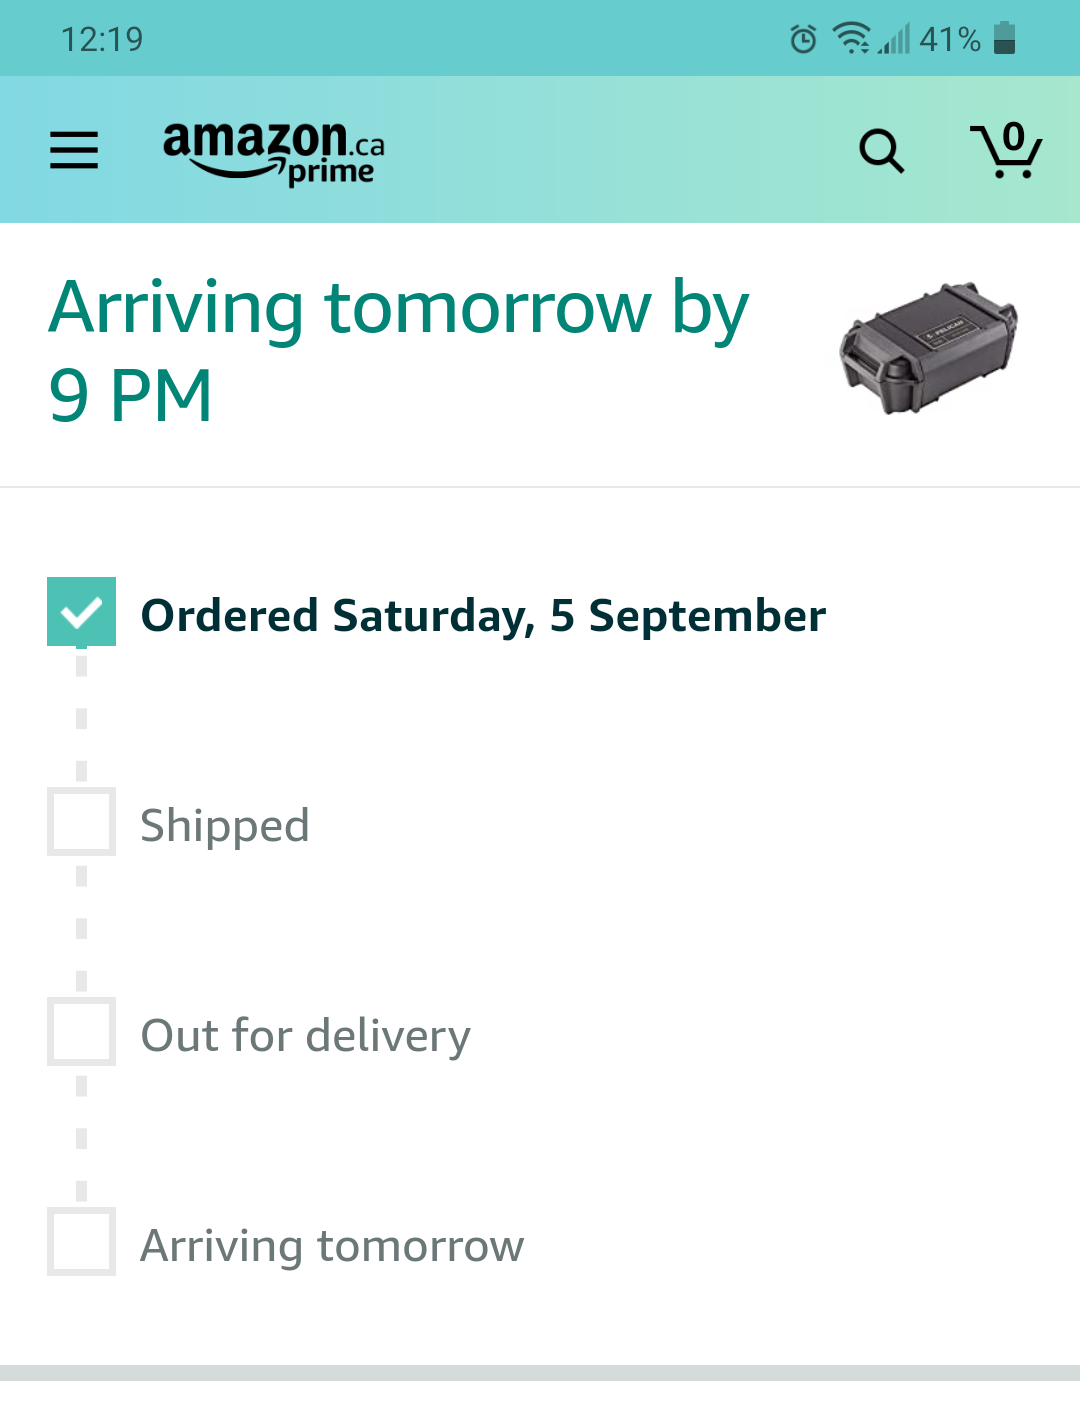Viewport: 1080px width, 1422px height.
Task: Open search with the magnifier icon
Action: click(881, 151)
